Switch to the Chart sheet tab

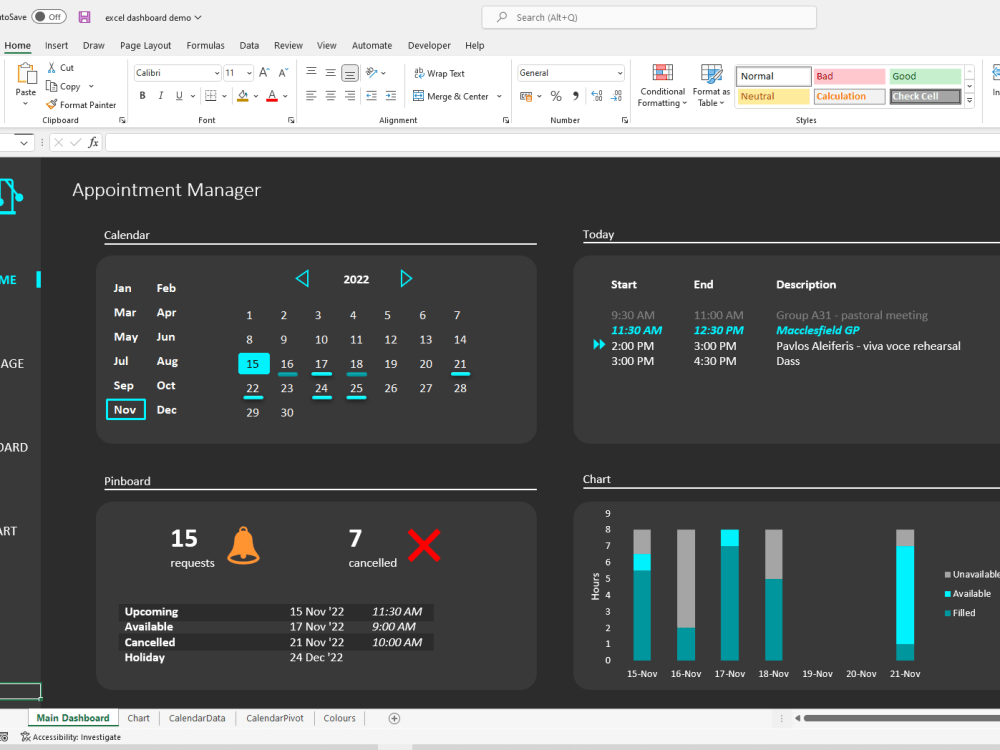[138, 717]
